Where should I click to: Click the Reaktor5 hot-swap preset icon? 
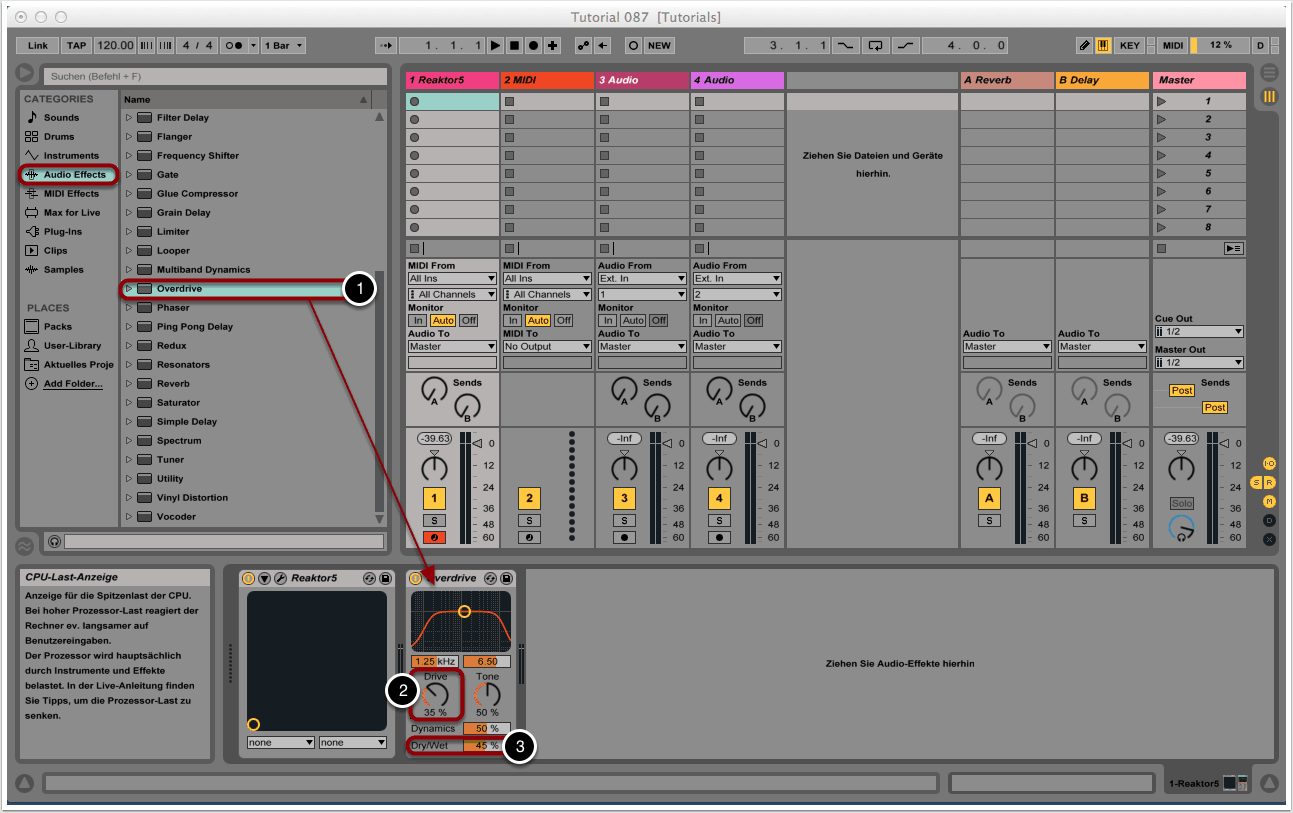pos(369,578)
